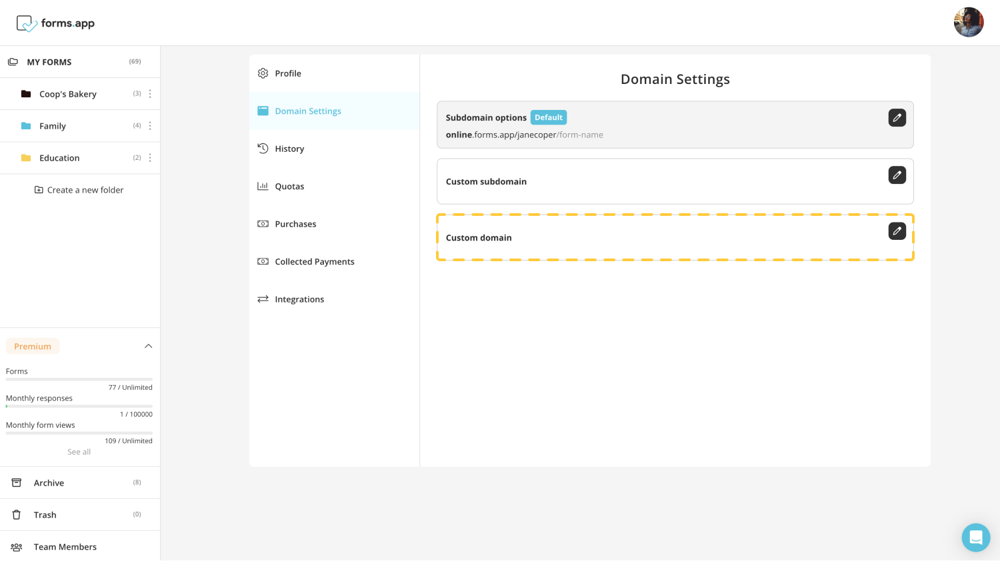Click See all usage link
Image resolution: width=1000 pixels, height=561 pixels.
79,452
